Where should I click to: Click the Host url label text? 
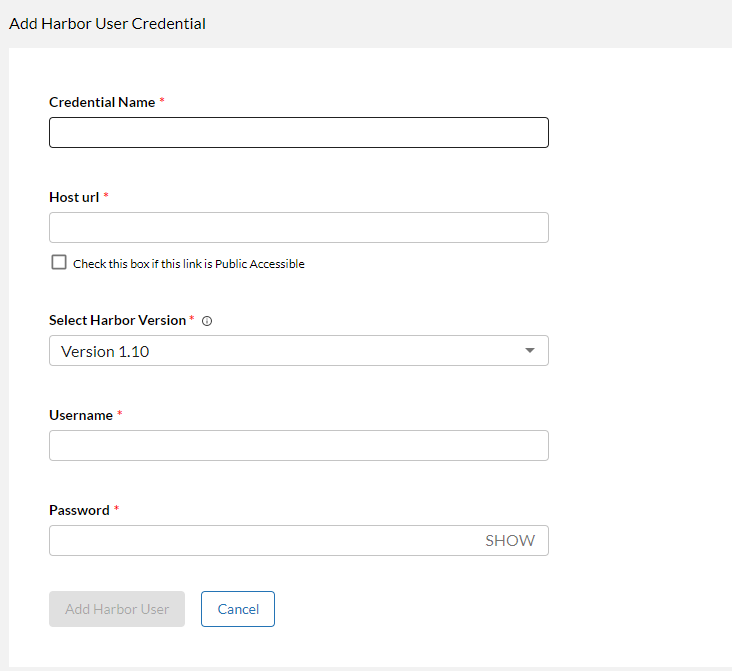point(74,197)
